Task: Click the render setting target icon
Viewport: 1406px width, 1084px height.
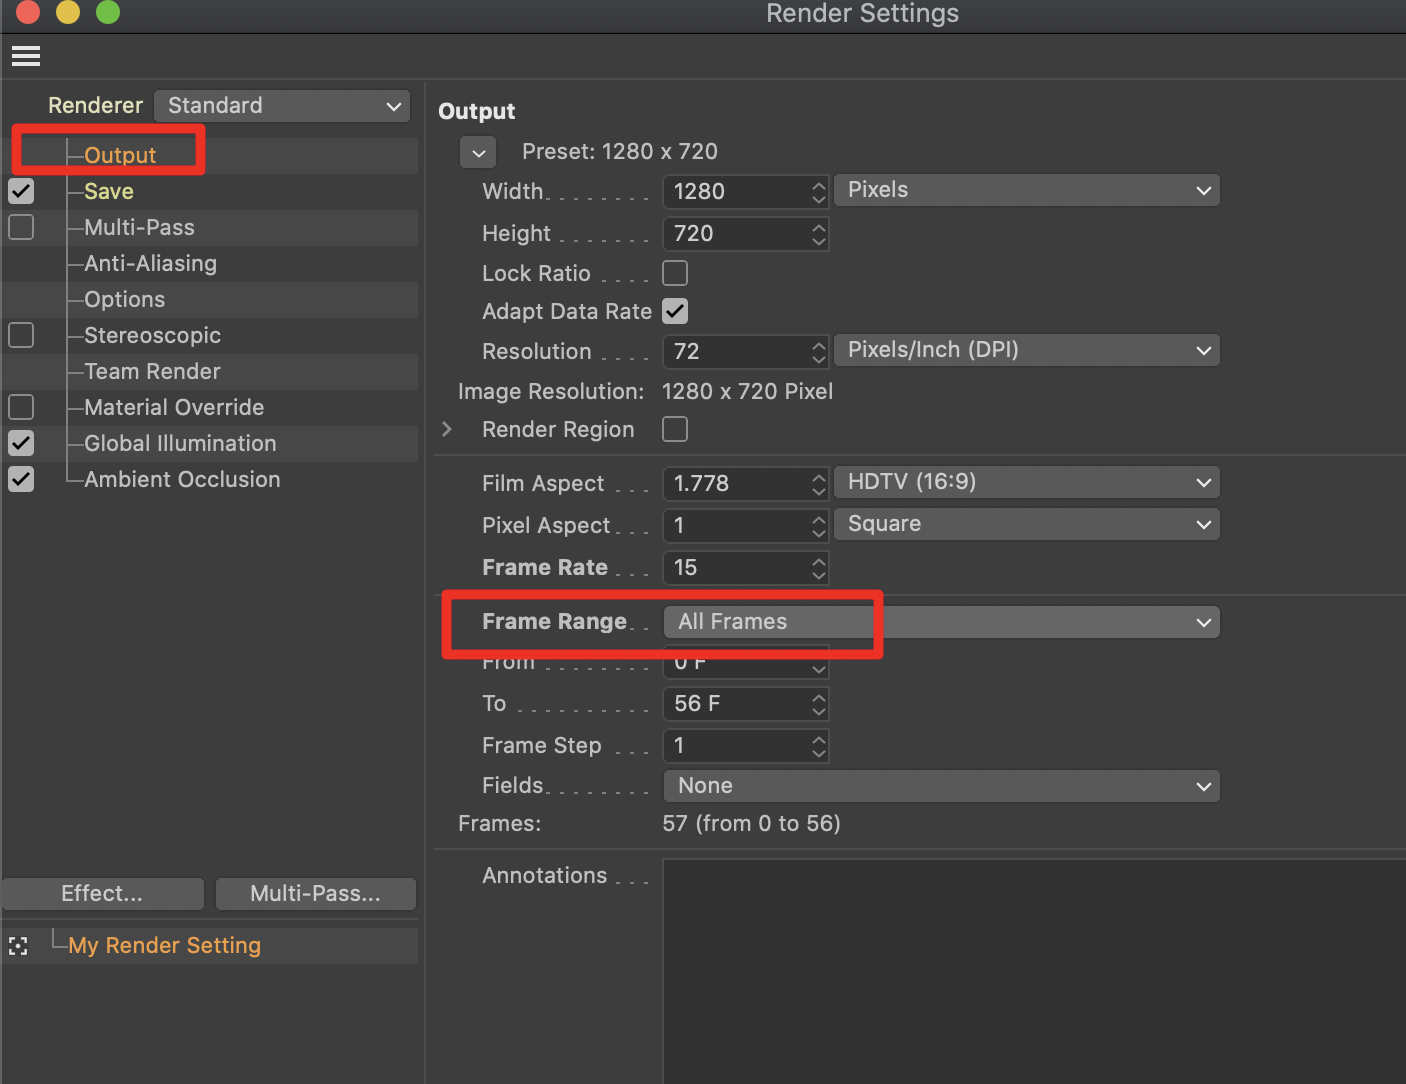Action: point(18,946)
